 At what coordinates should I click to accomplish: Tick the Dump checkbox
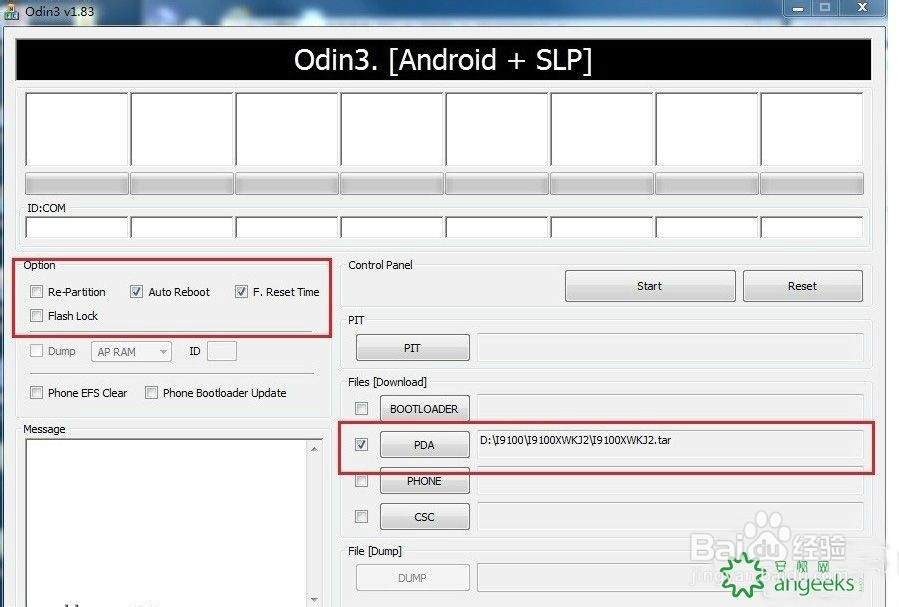(x=37, y=351)
